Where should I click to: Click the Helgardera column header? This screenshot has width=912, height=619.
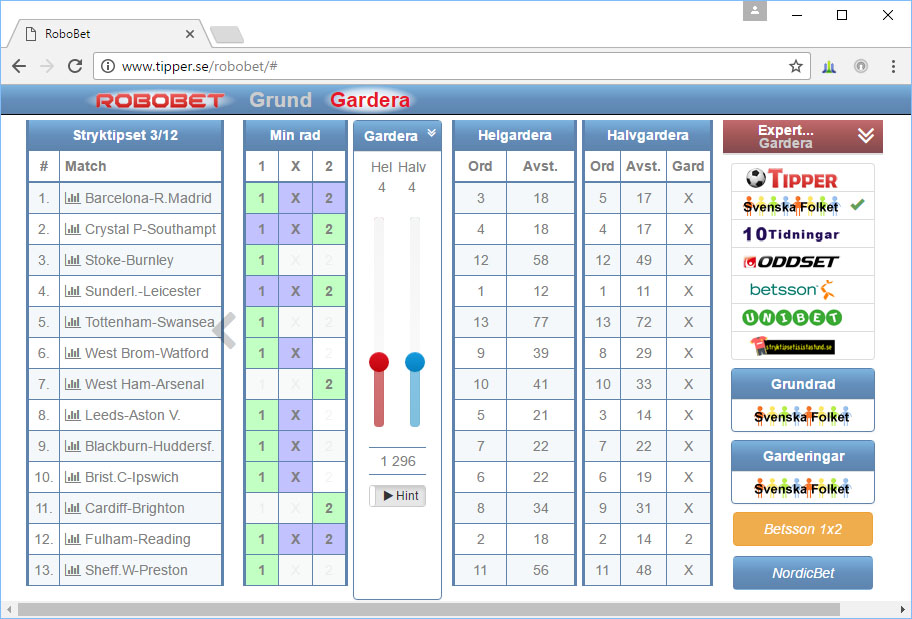pyautogui.click(x=514, y=136)
